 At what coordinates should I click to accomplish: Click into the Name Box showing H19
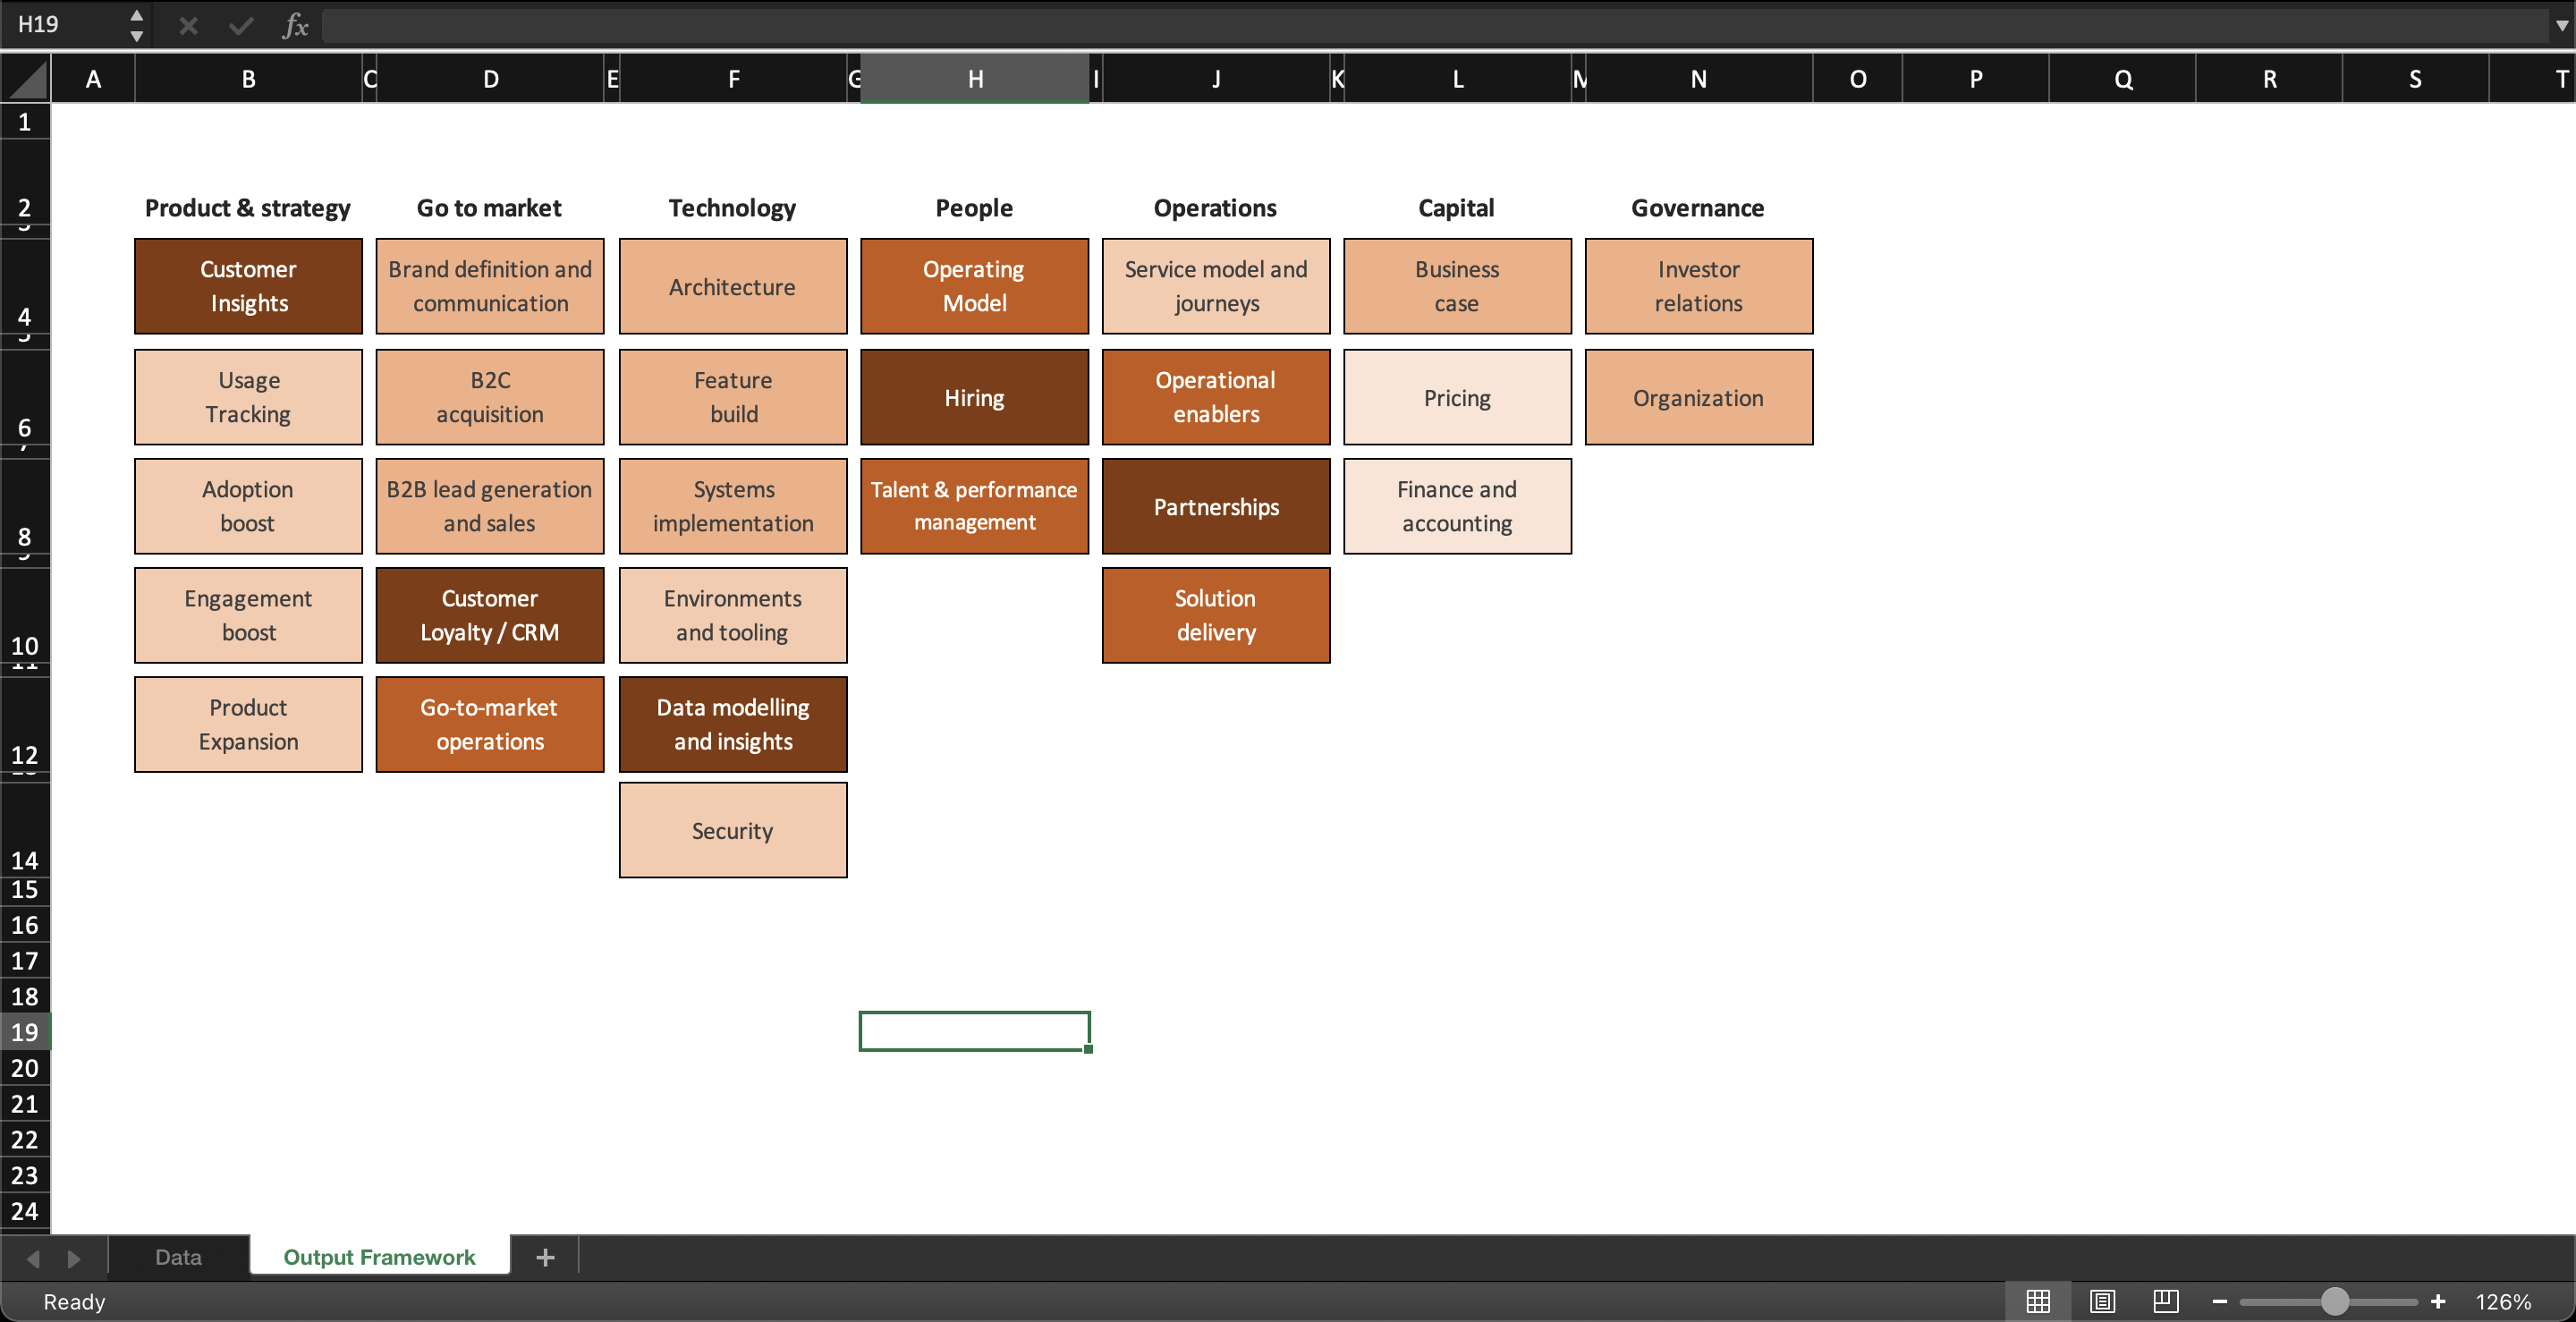65,25
